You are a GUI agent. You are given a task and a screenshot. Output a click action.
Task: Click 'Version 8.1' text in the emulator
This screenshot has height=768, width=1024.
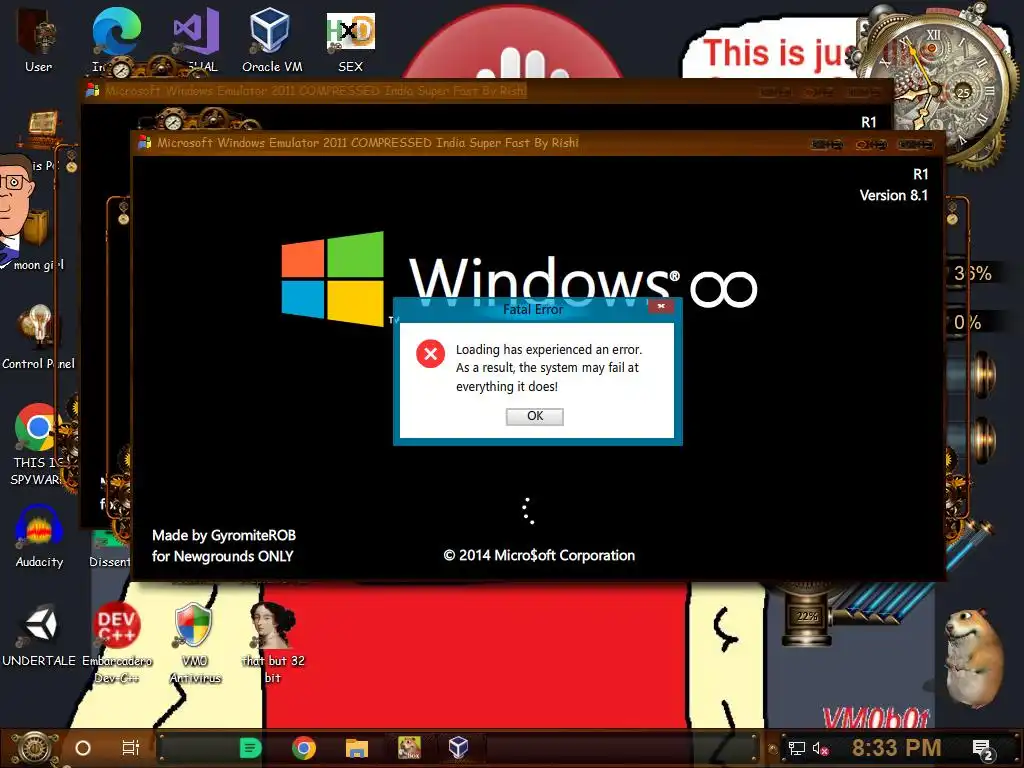pyautogui.click(x=893, y=195)
